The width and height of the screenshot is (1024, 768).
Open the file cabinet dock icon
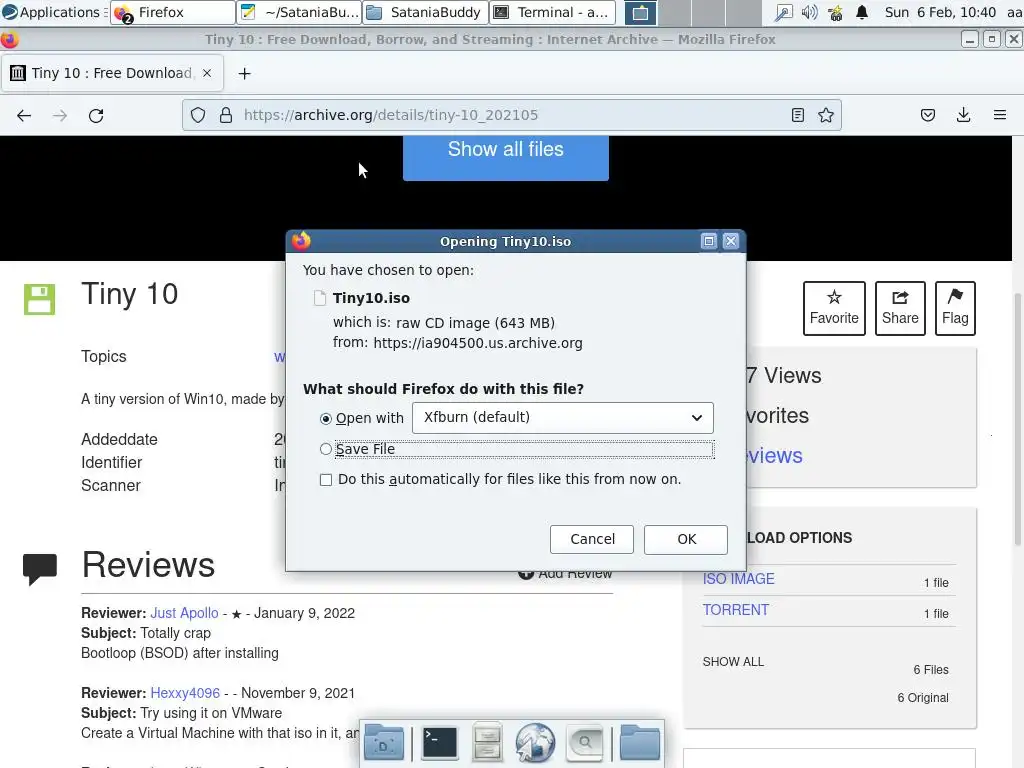coord(487,743)
